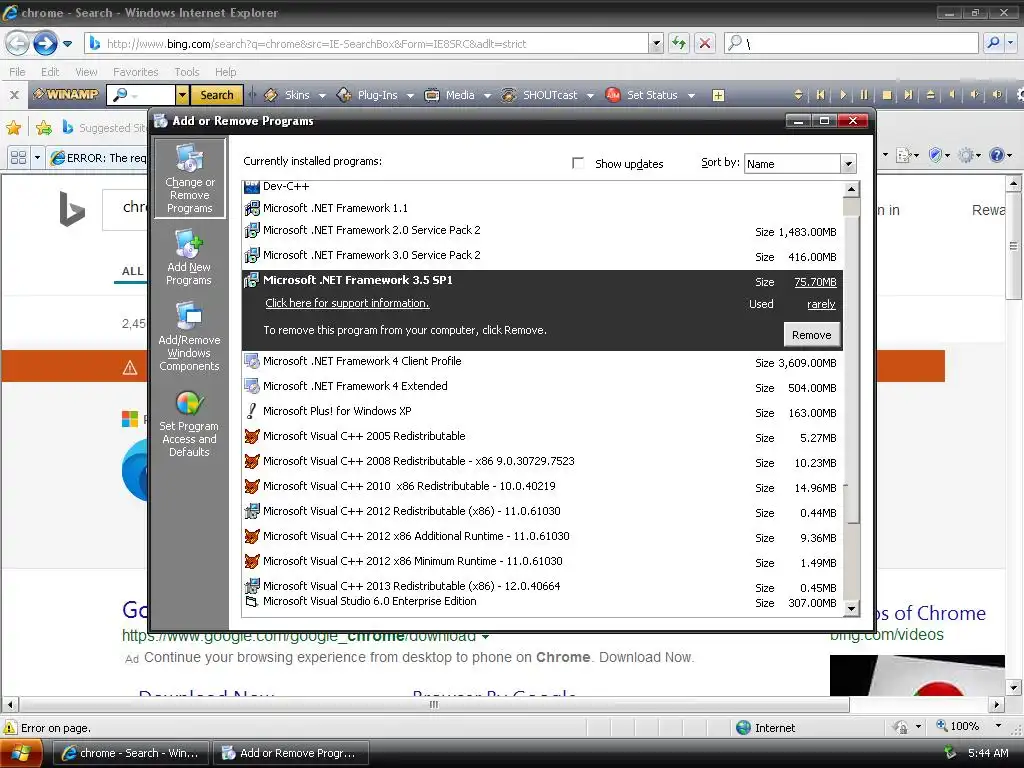Skip to previous track in Winamp toolbar
The height and width of the screenshot is (768, 1024).
[x=820, y=95]
